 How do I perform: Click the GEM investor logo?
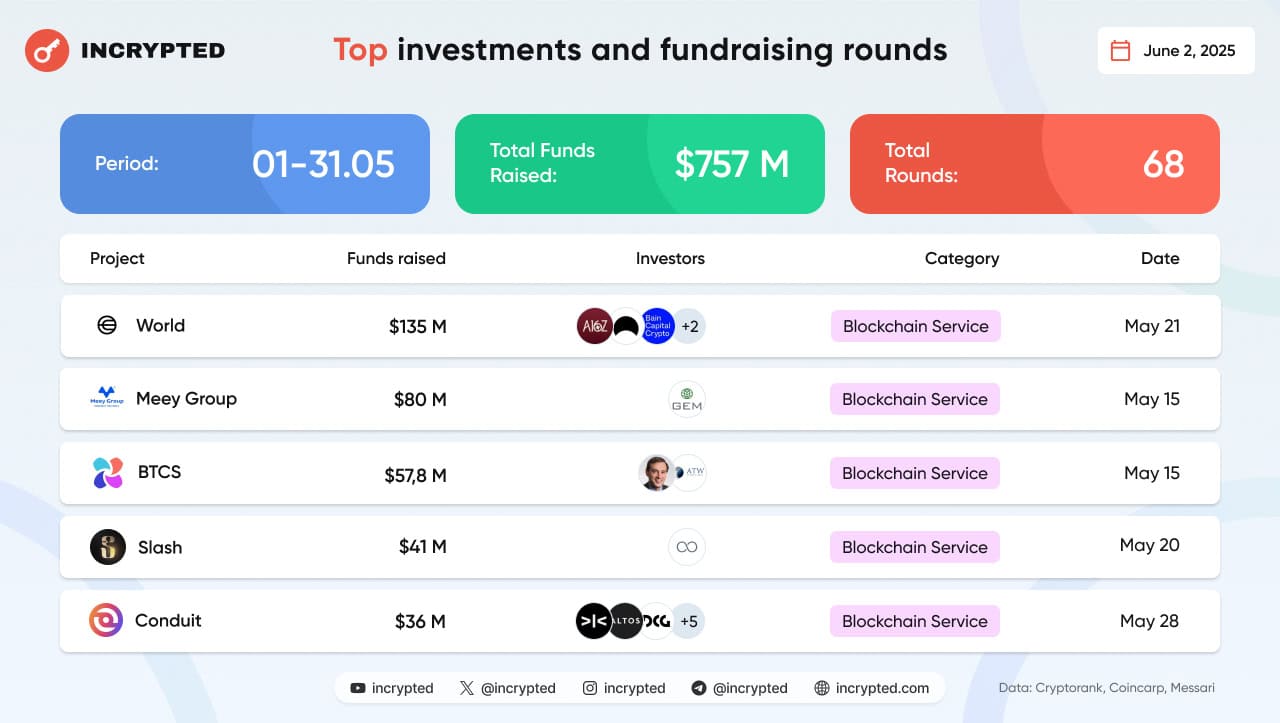click(687, 399)
